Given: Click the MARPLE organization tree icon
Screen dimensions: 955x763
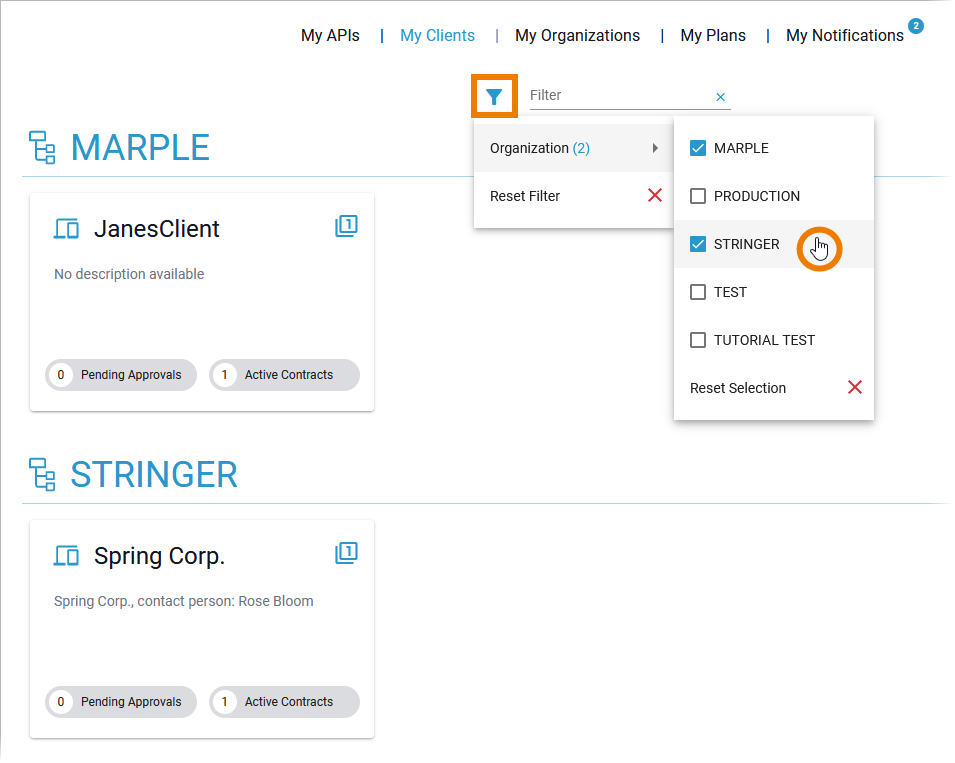Looking at the screenshot, I should click(x=42, y=147).
